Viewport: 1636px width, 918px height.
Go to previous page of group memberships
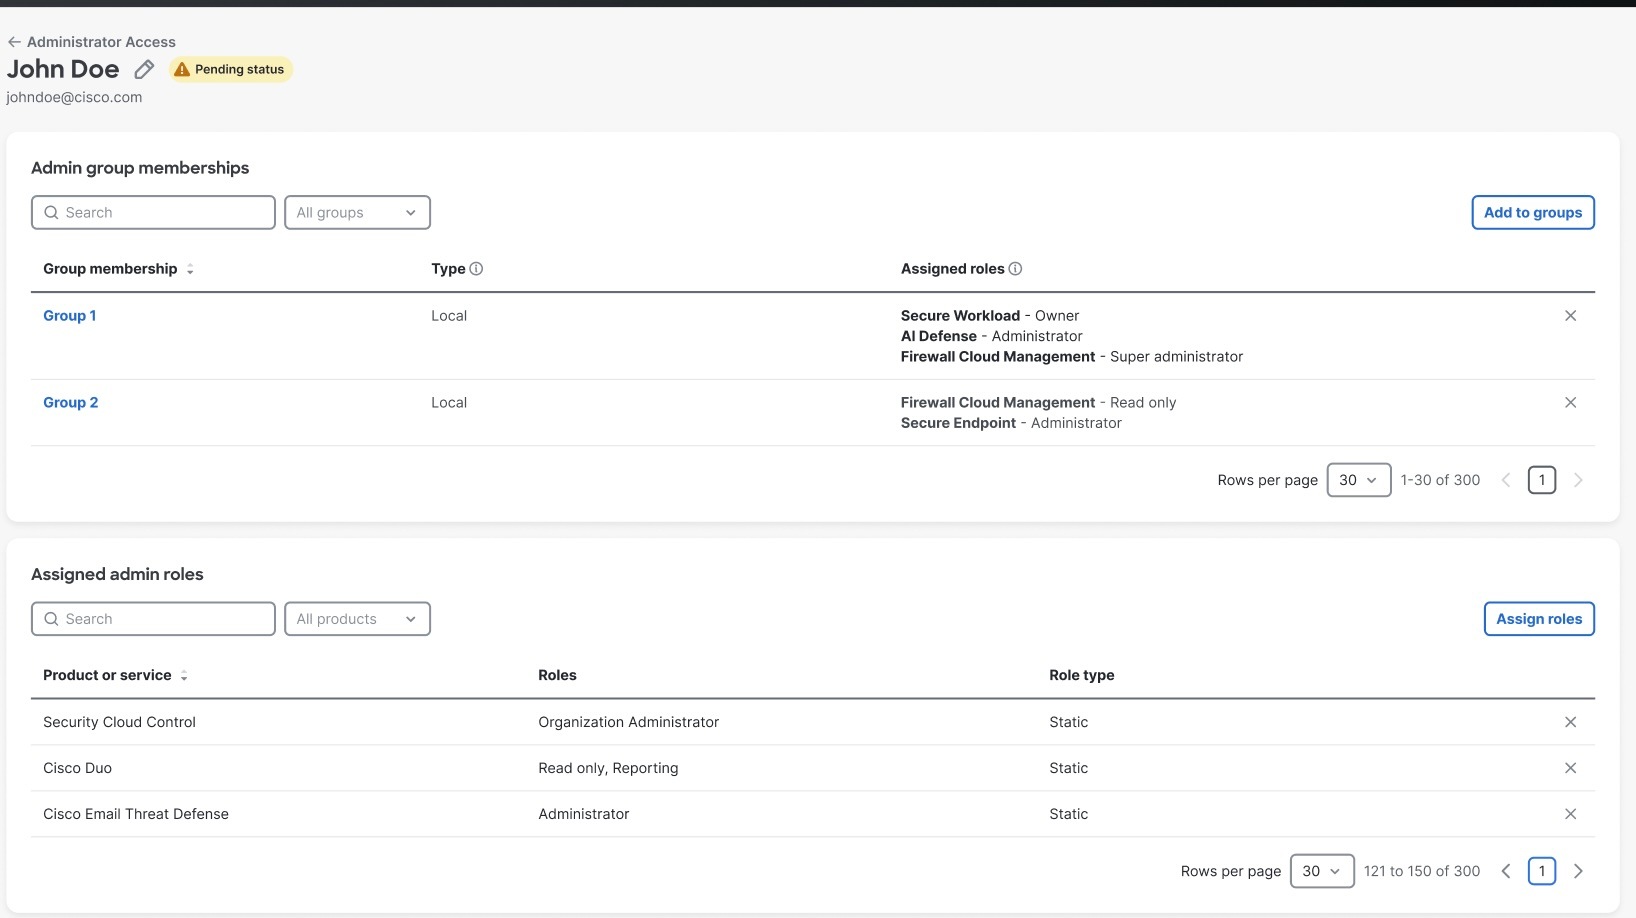tap(1506, 480)
